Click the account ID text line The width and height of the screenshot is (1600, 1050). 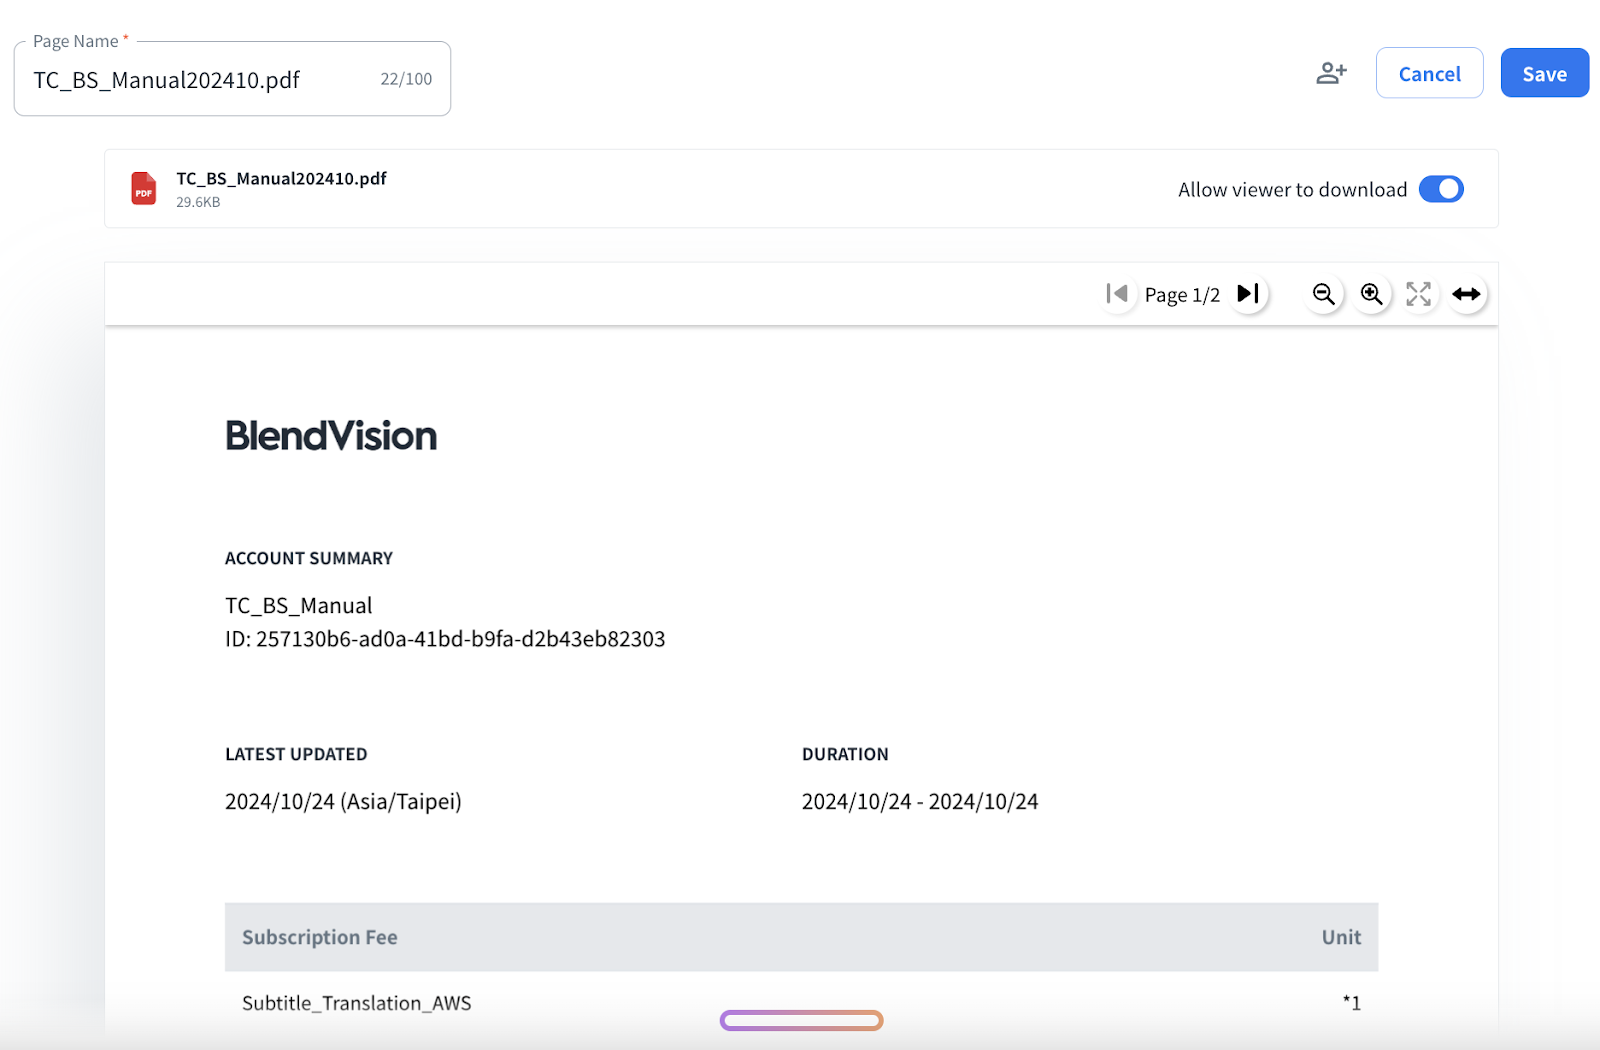pyautogui.click(x=445, y=639)
